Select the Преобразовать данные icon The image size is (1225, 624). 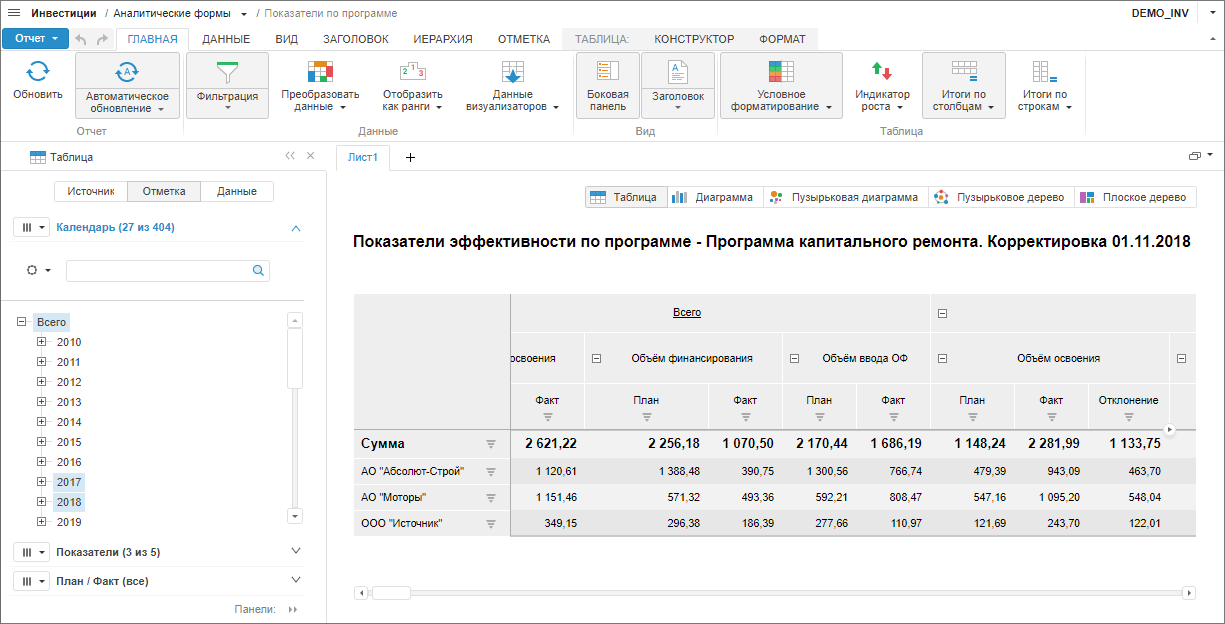pos(320,72)
